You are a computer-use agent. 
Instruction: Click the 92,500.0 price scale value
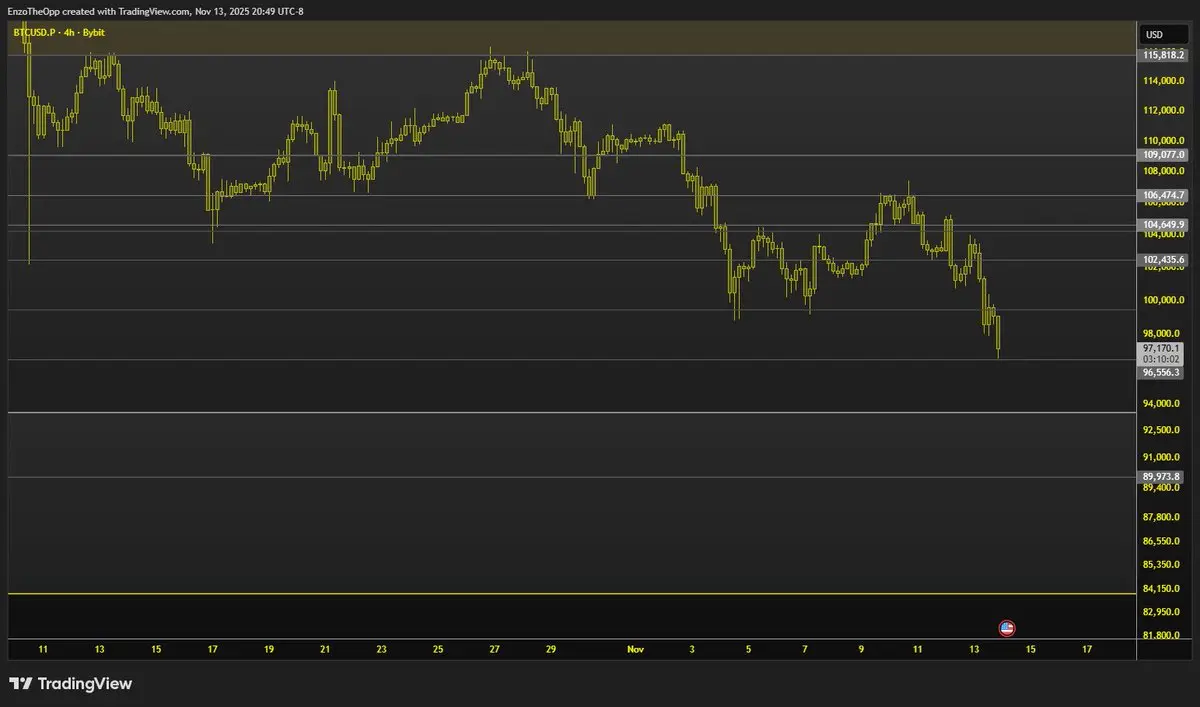[1162, 430]
